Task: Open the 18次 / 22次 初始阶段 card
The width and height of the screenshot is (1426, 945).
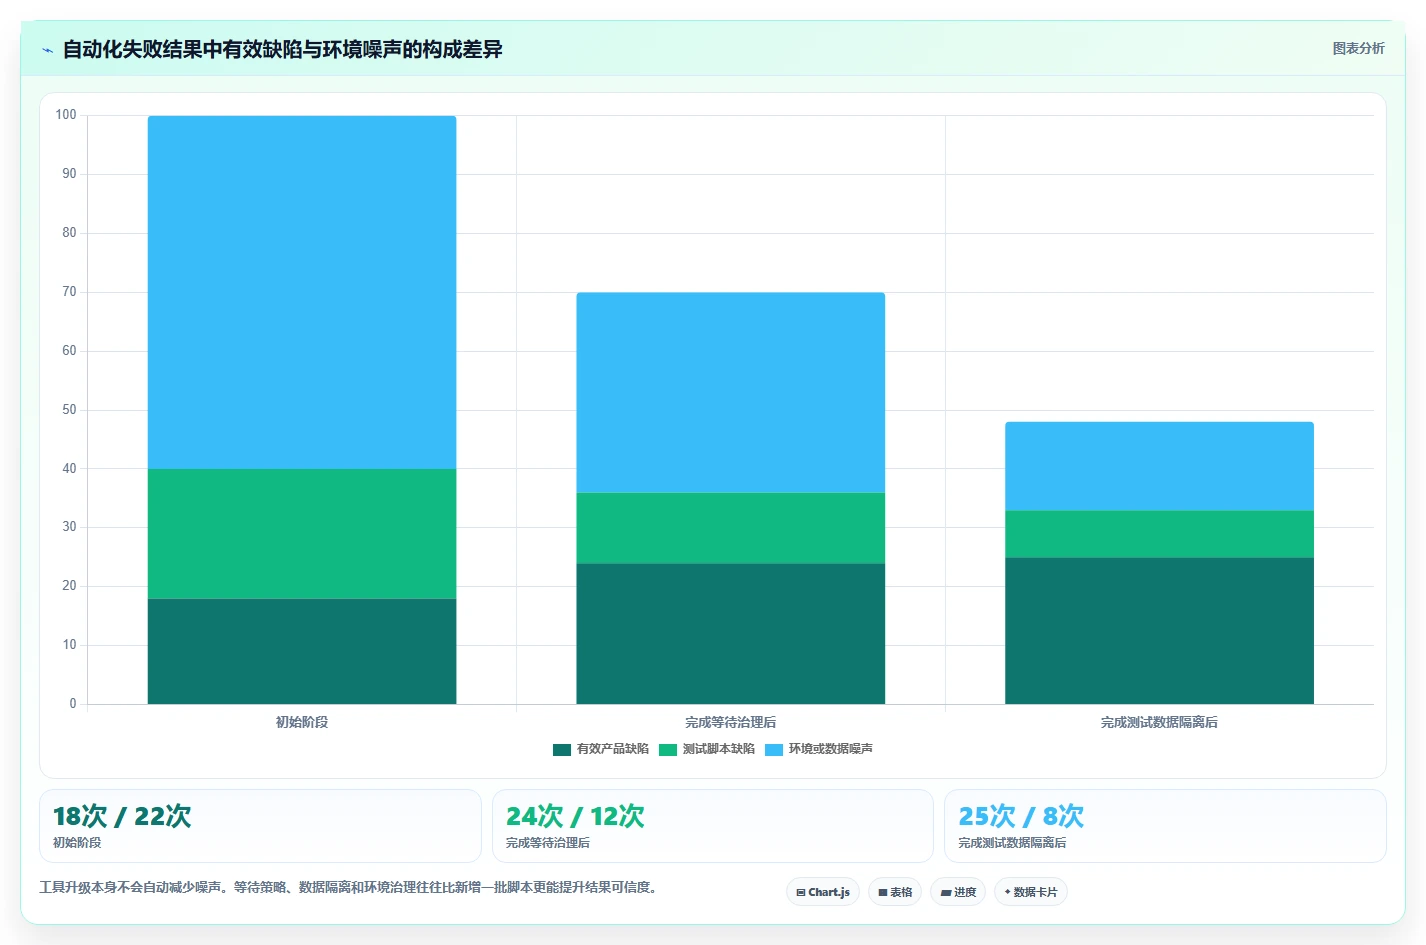Action: 260,826
